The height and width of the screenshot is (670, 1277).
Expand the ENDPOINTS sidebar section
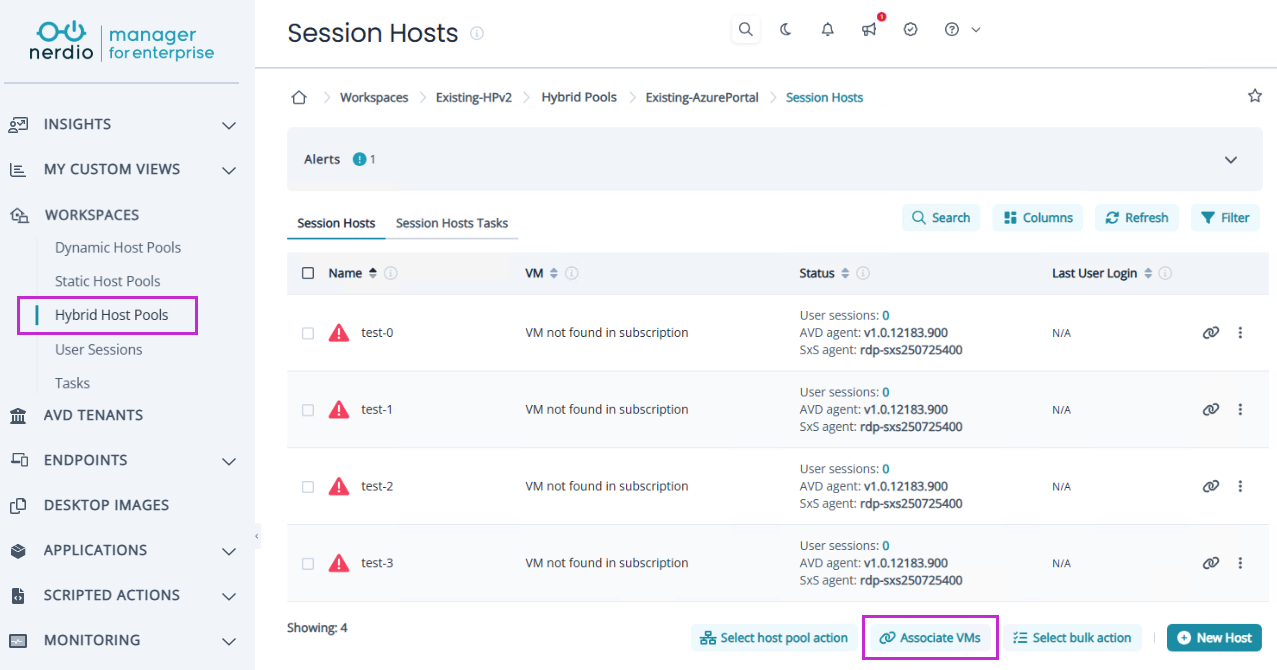tap(229, 461)
